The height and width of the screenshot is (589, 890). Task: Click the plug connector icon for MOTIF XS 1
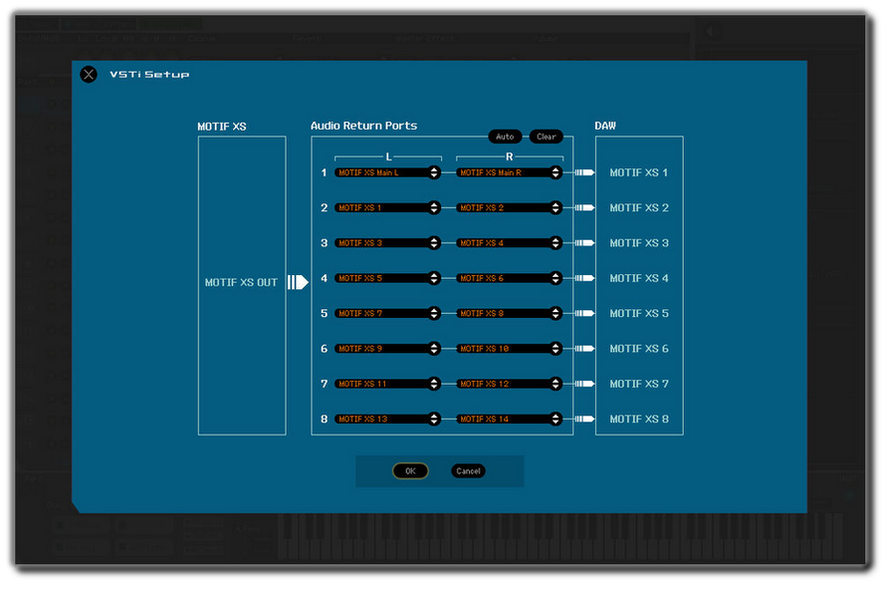pos(584,173)
